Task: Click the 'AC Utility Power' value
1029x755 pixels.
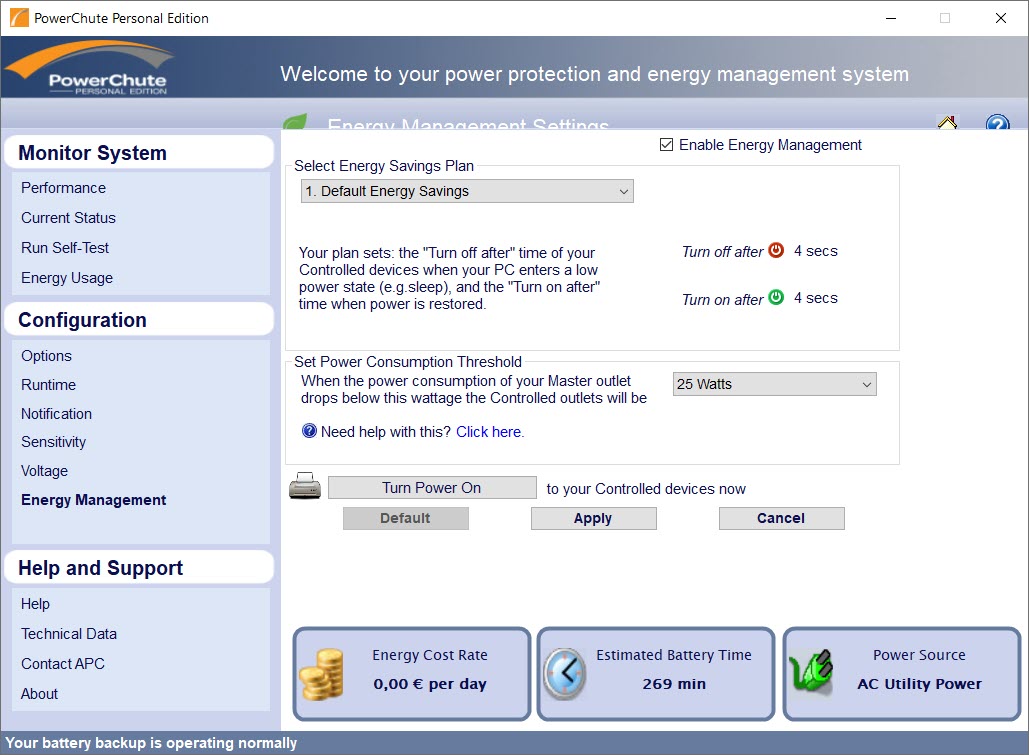Action: pyautogui.click(x=919, y=684)
